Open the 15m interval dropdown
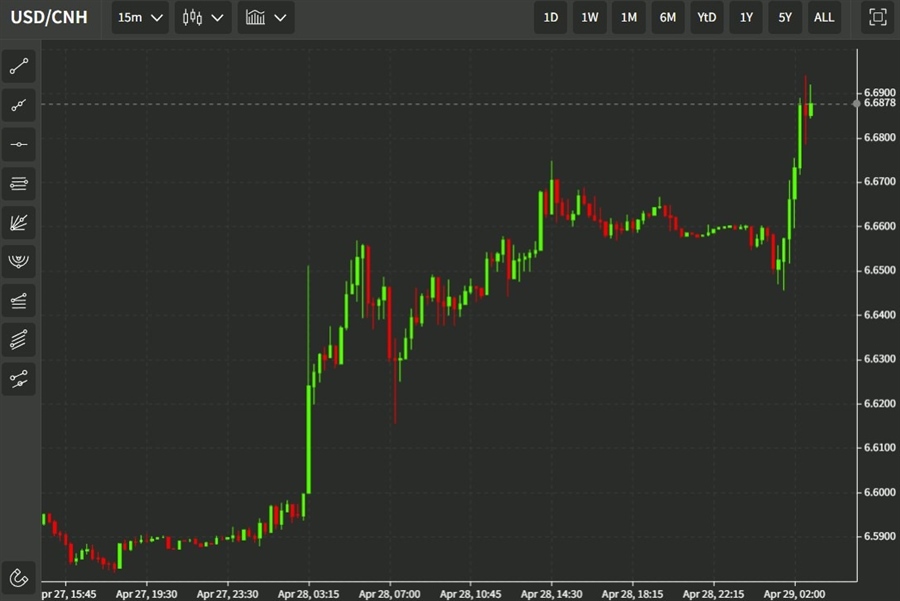The height and width of the screenshot is (601, 900). (140, 17)
